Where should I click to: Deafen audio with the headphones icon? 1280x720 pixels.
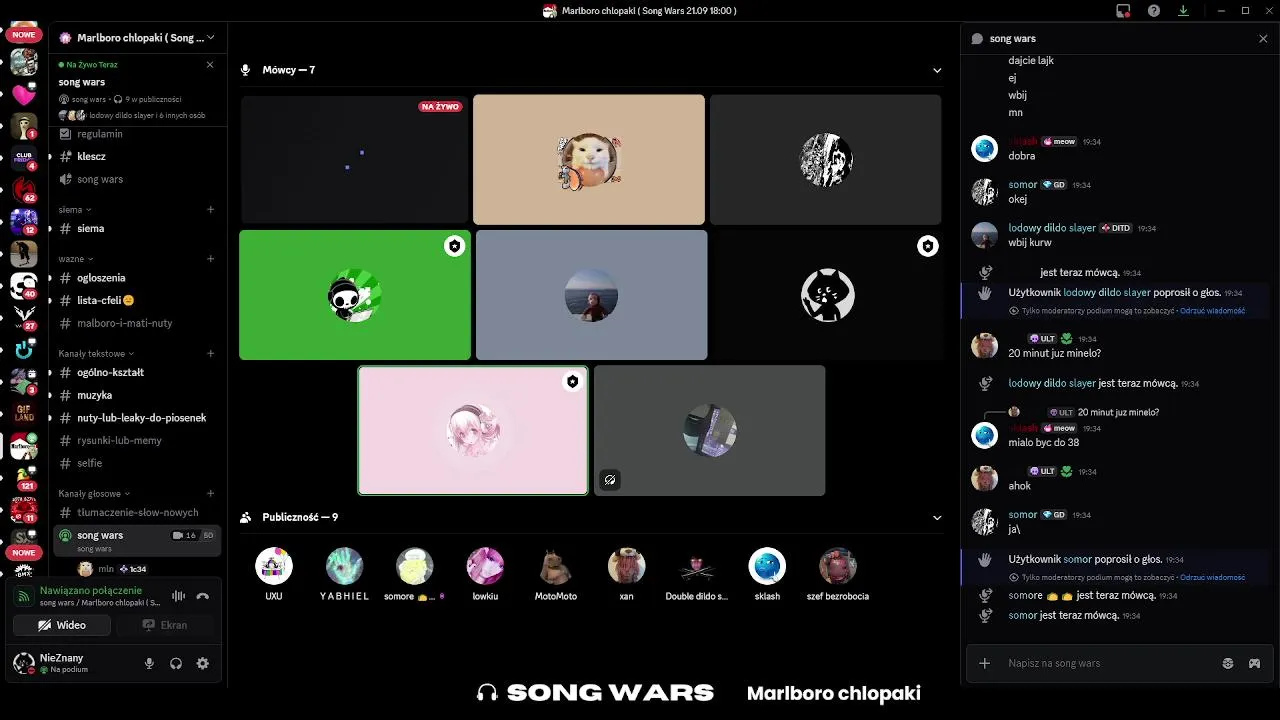(x=176, y=663)
